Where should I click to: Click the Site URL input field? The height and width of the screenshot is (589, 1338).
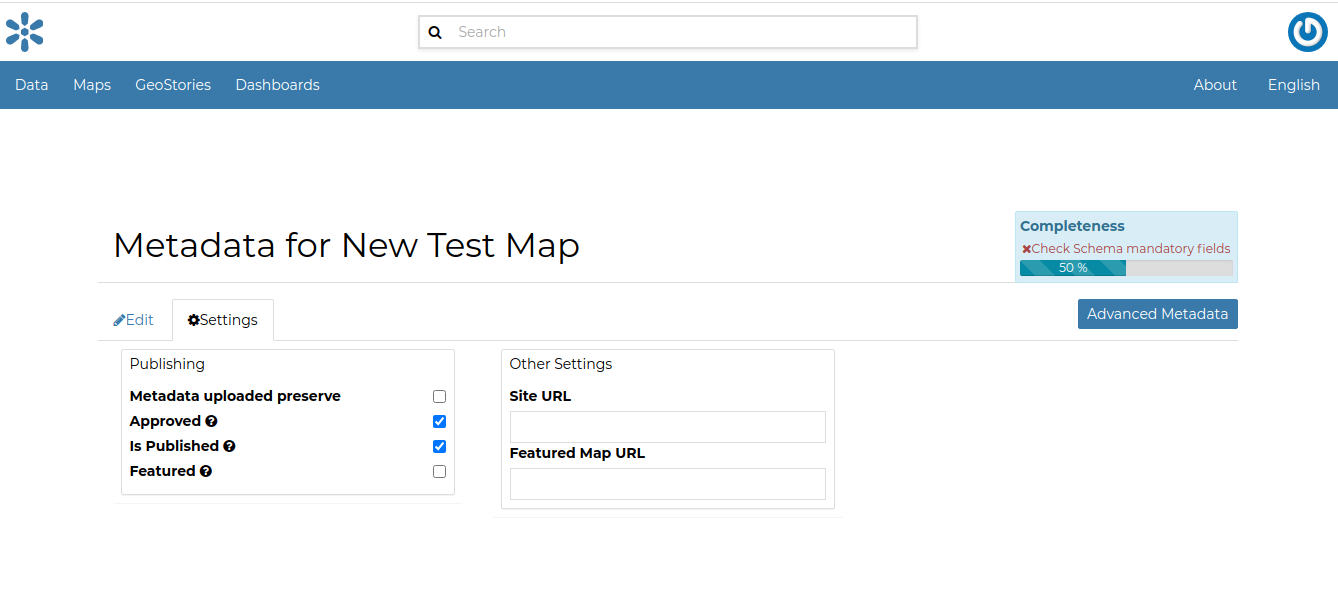(667, 427)
